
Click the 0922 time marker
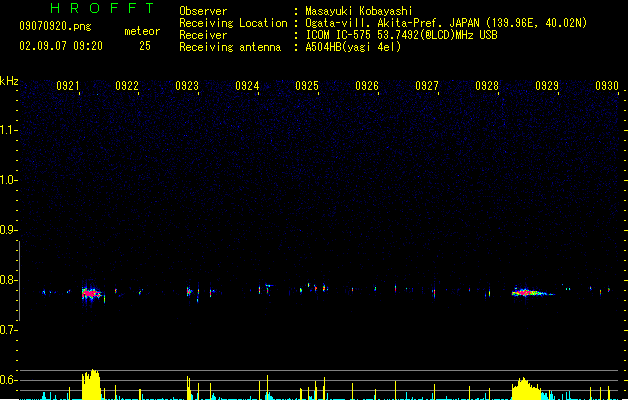[x=127, y=86]
